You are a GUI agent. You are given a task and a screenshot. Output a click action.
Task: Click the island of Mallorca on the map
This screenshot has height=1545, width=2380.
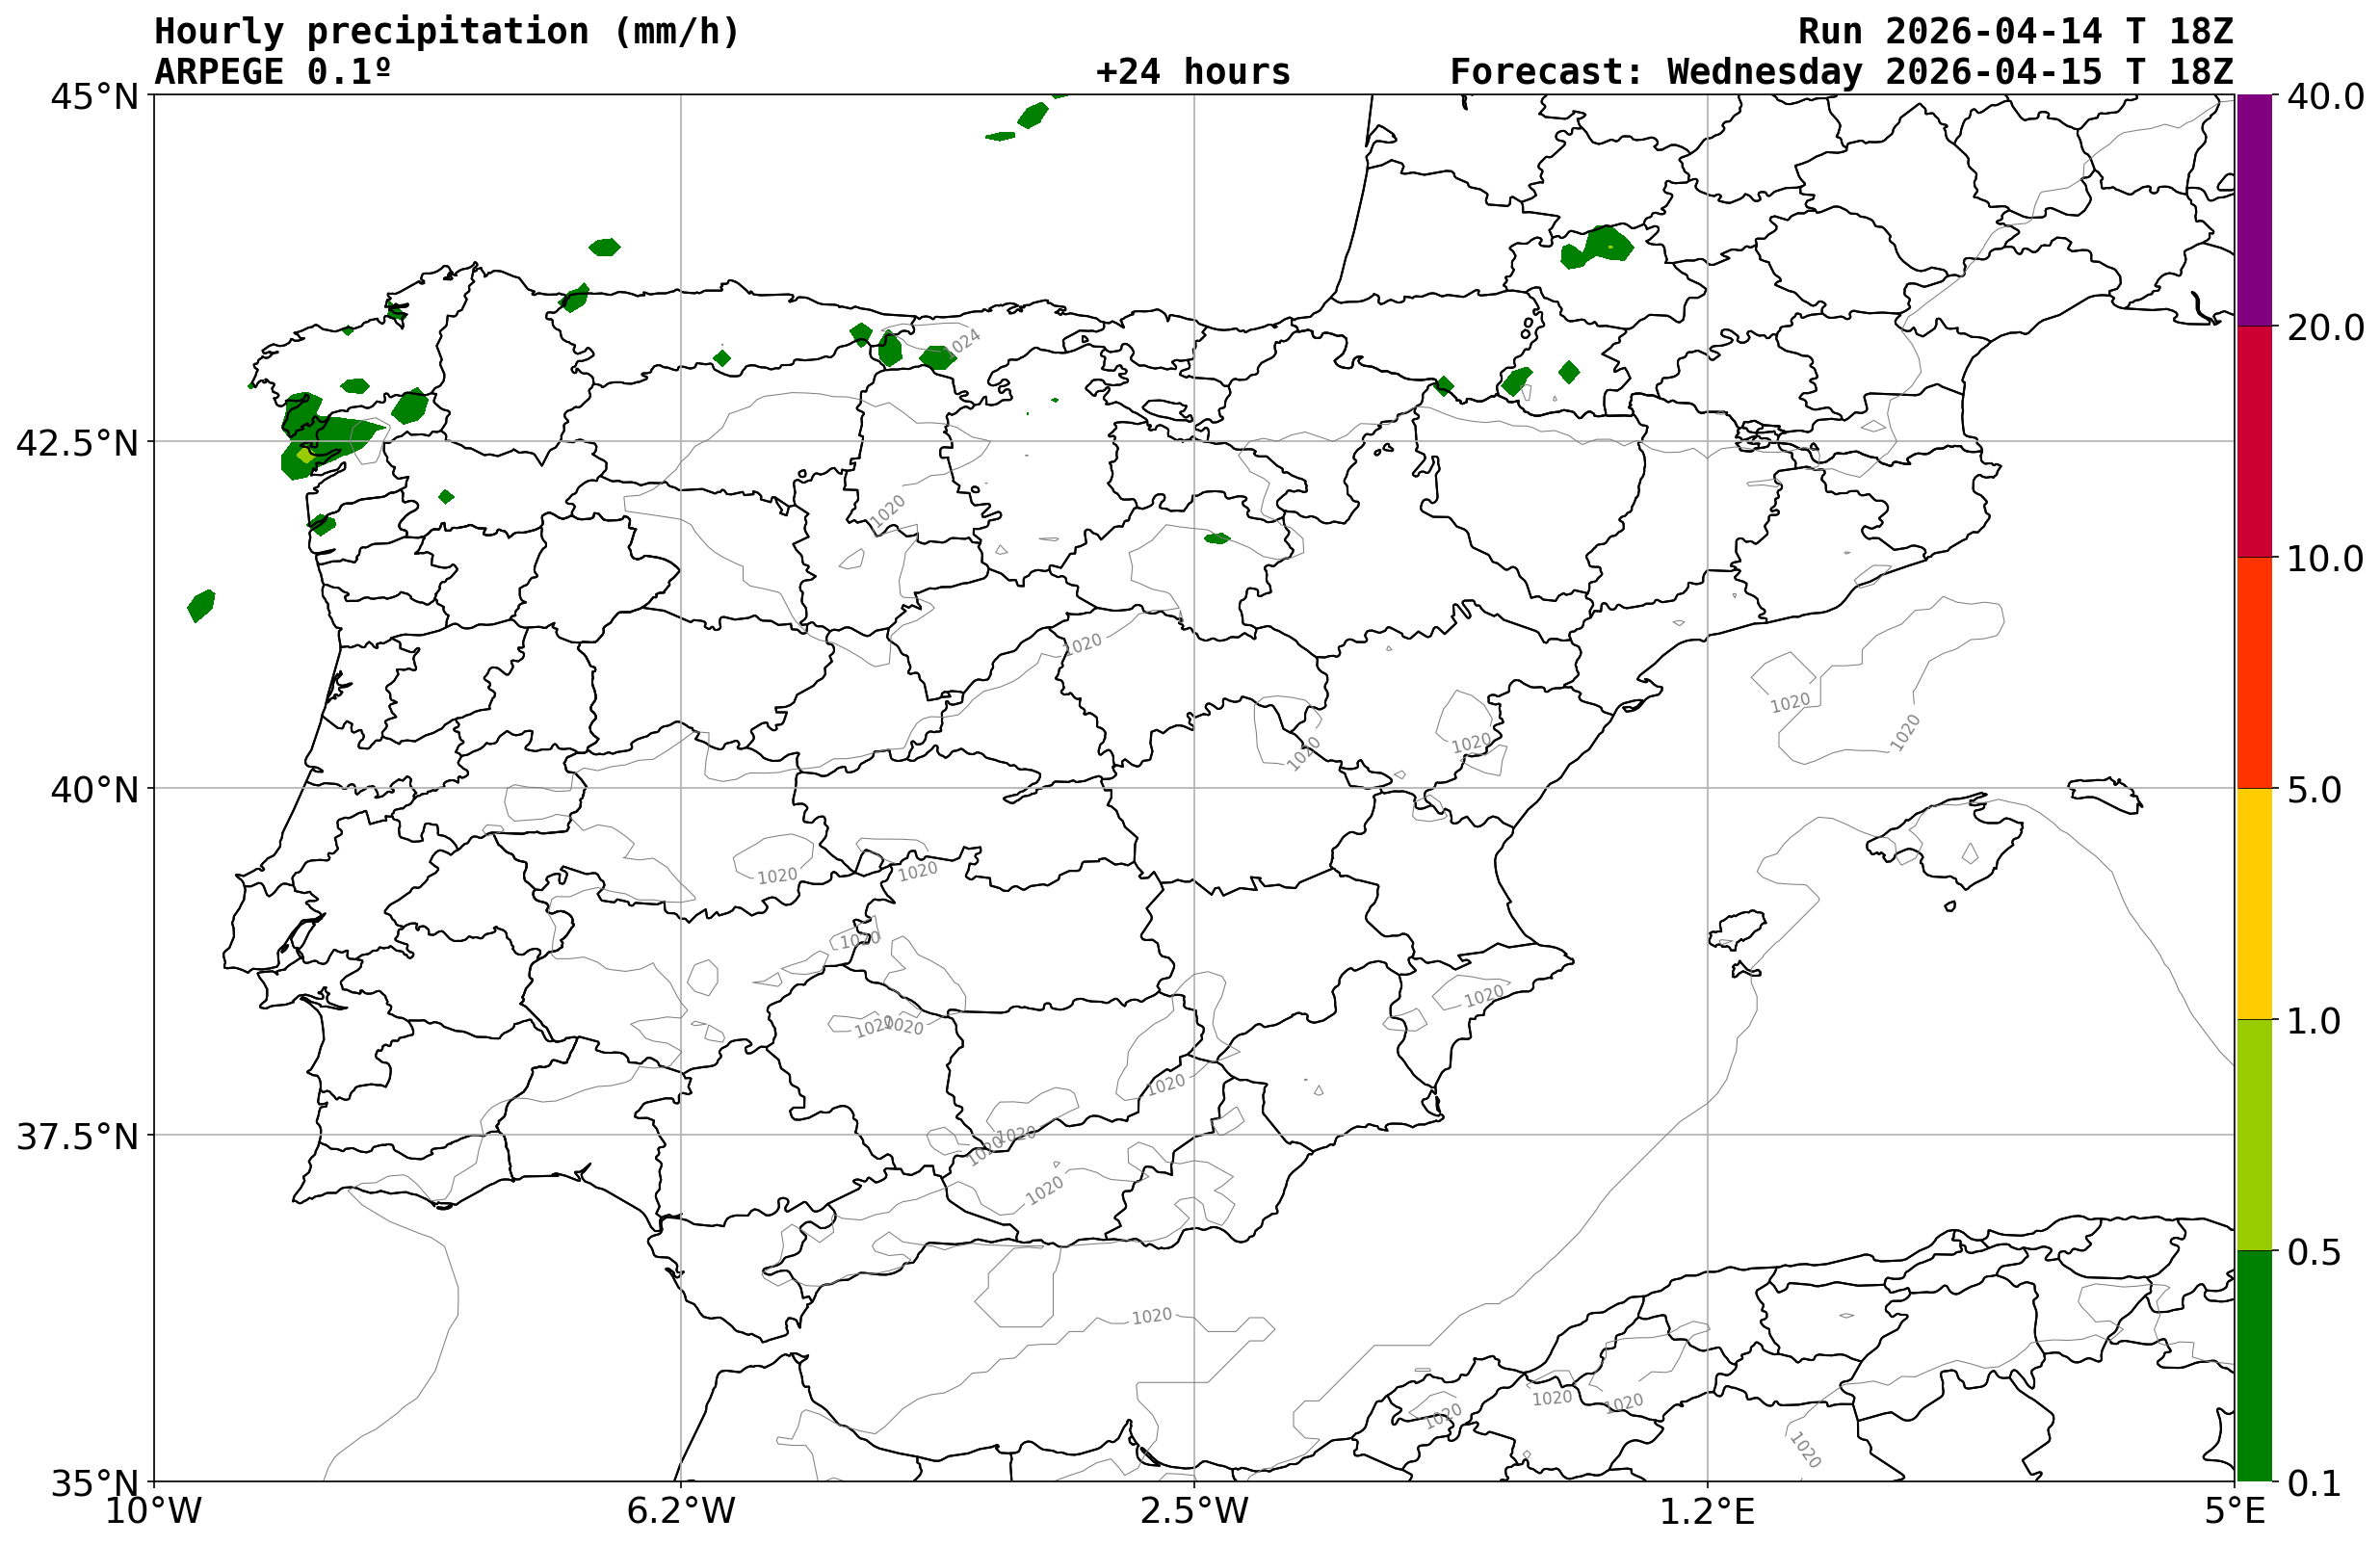click(x=1952, y=842)
